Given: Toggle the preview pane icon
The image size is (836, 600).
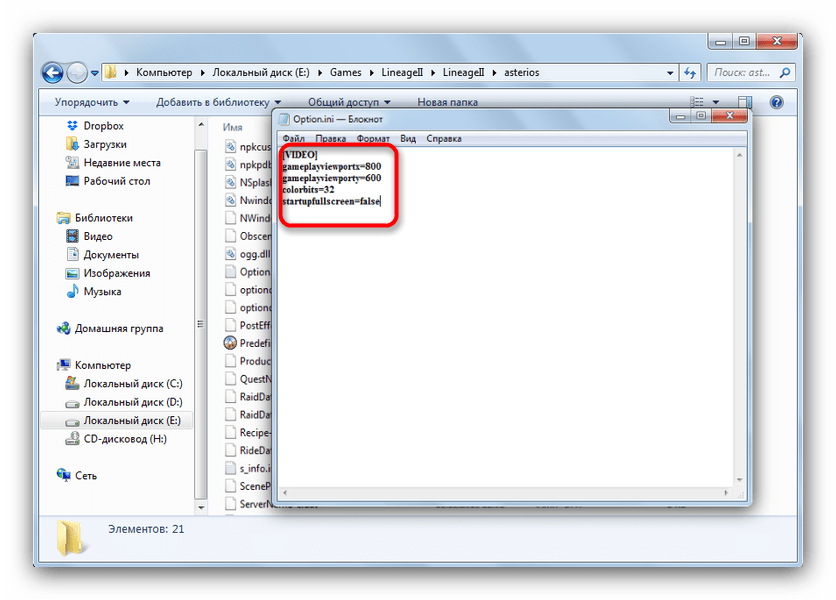Looking at the screenshot, I should point(745,102).
